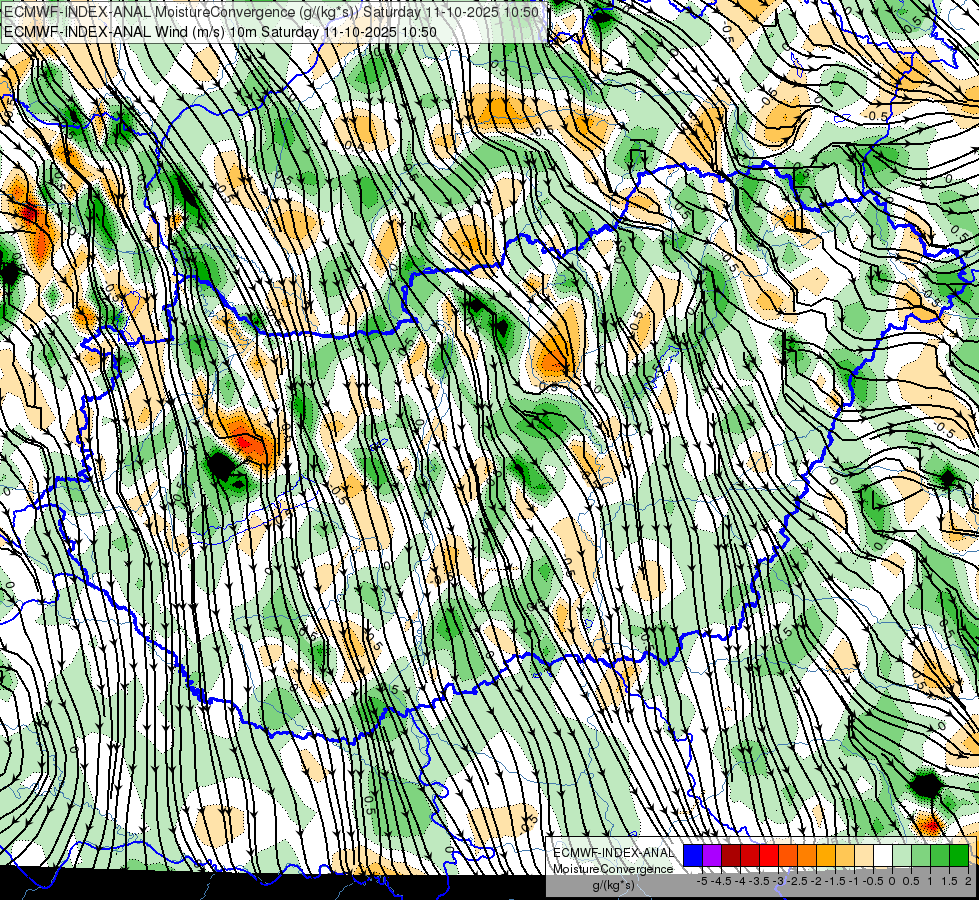The image size is (979, 900).
Task: Click the darkest green swatch before 2
Action: tap(959, 855)
